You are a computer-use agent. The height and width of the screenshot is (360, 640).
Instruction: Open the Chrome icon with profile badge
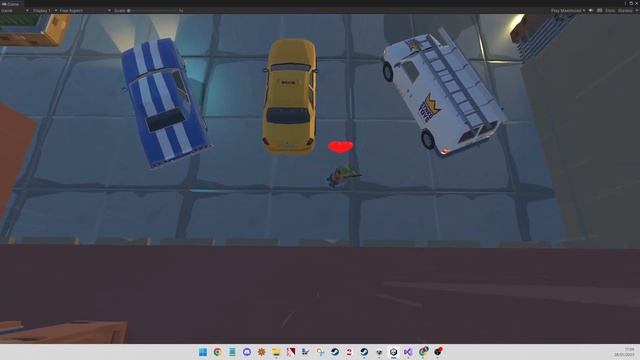(423, 352)
